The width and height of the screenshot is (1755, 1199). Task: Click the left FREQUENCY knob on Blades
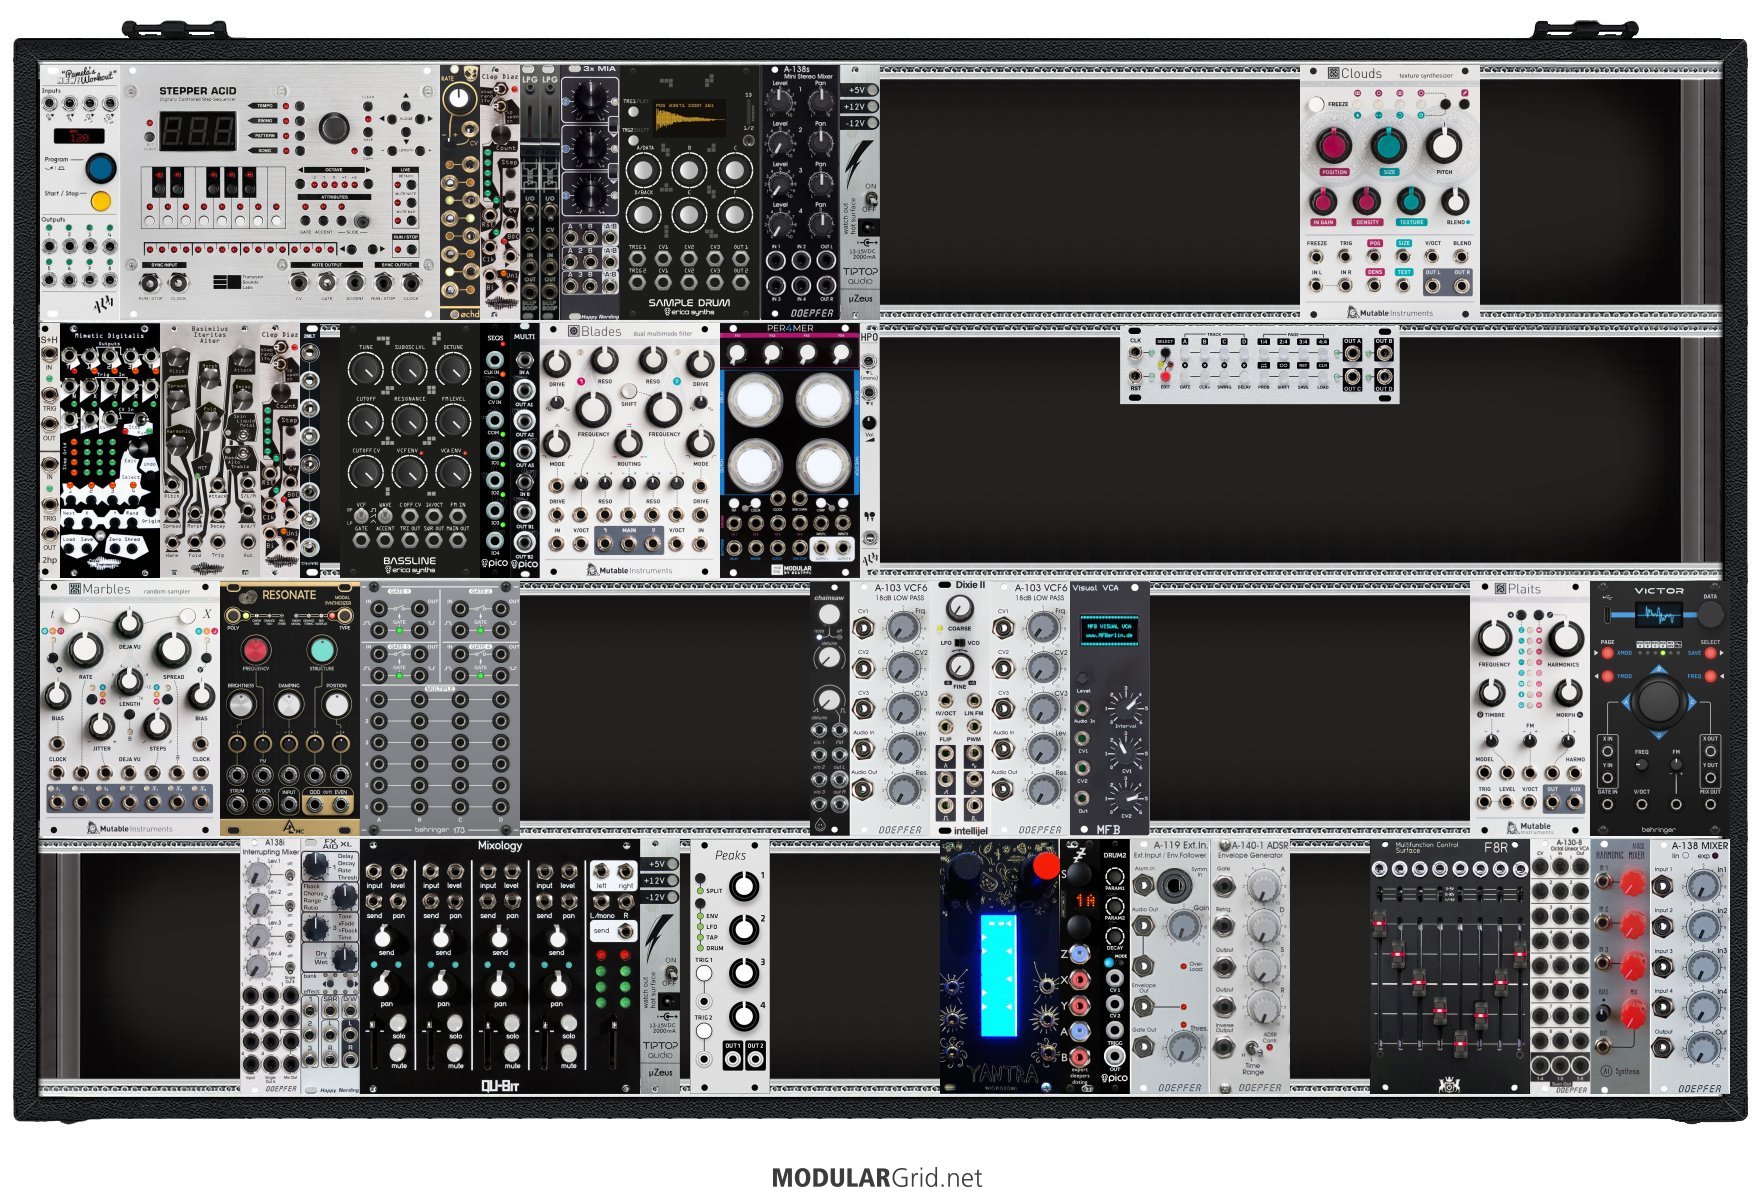pos(593,408)
